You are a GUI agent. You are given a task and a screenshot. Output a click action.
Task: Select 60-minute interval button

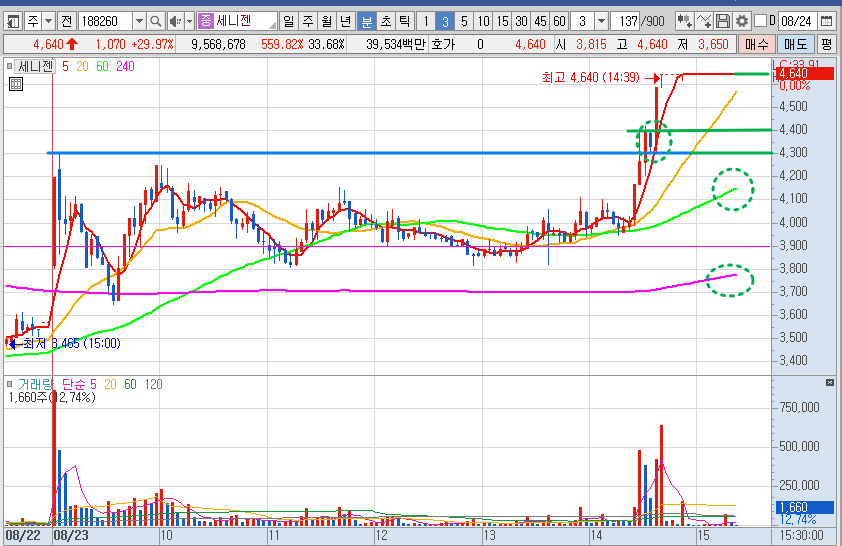pyautogui.click(x=559, y=21)
